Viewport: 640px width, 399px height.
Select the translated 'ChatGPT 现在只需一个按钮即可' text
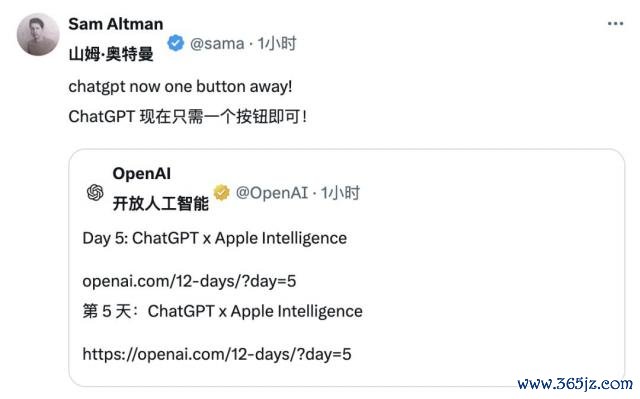pos(187,117)
